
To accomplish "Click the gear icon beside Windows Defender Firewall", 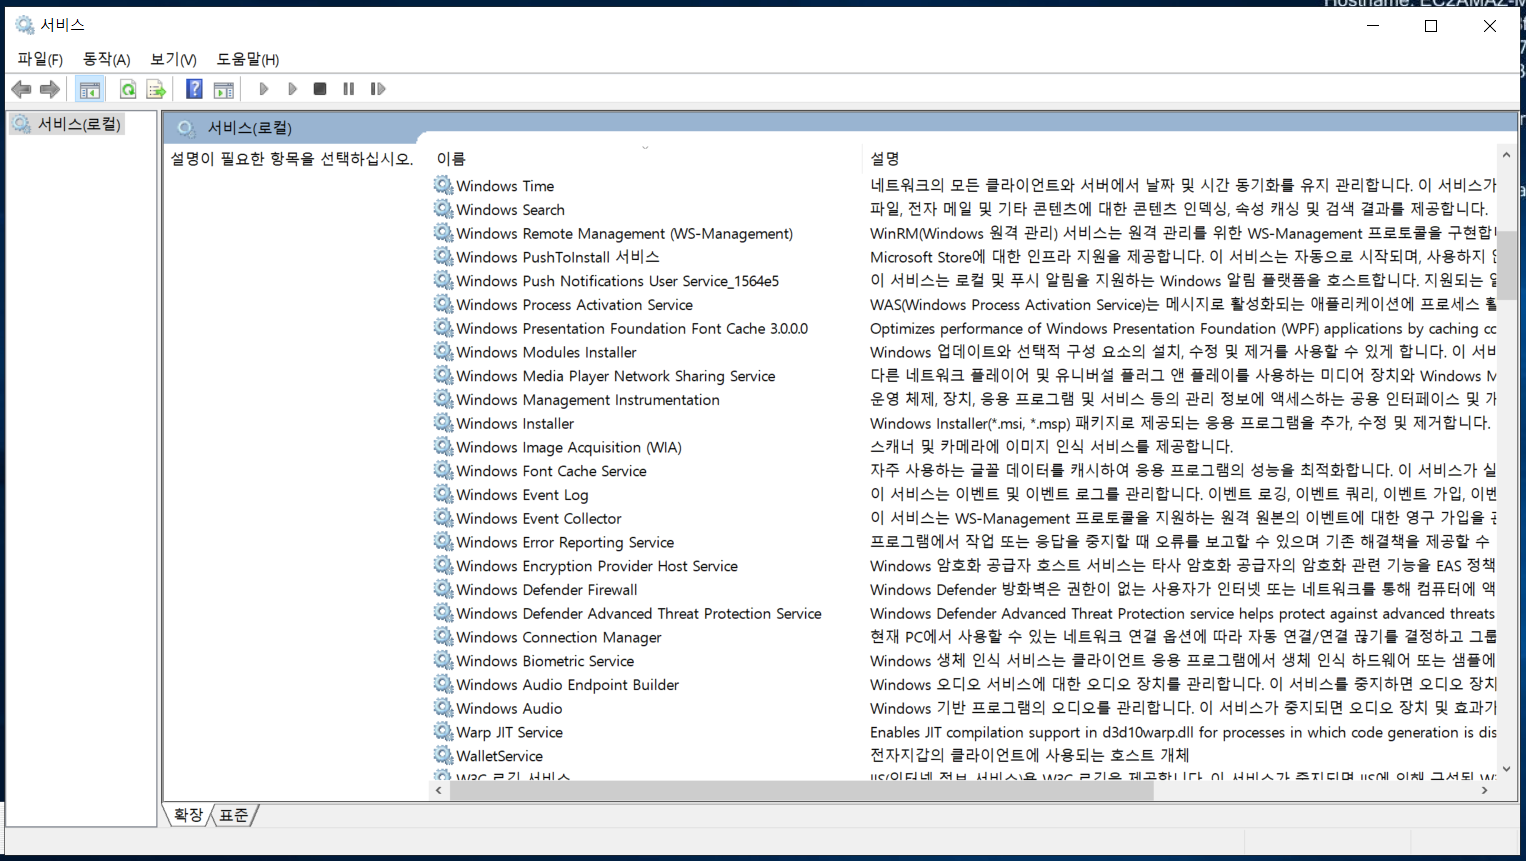I will pyautogui.click(x=443, y=589).
